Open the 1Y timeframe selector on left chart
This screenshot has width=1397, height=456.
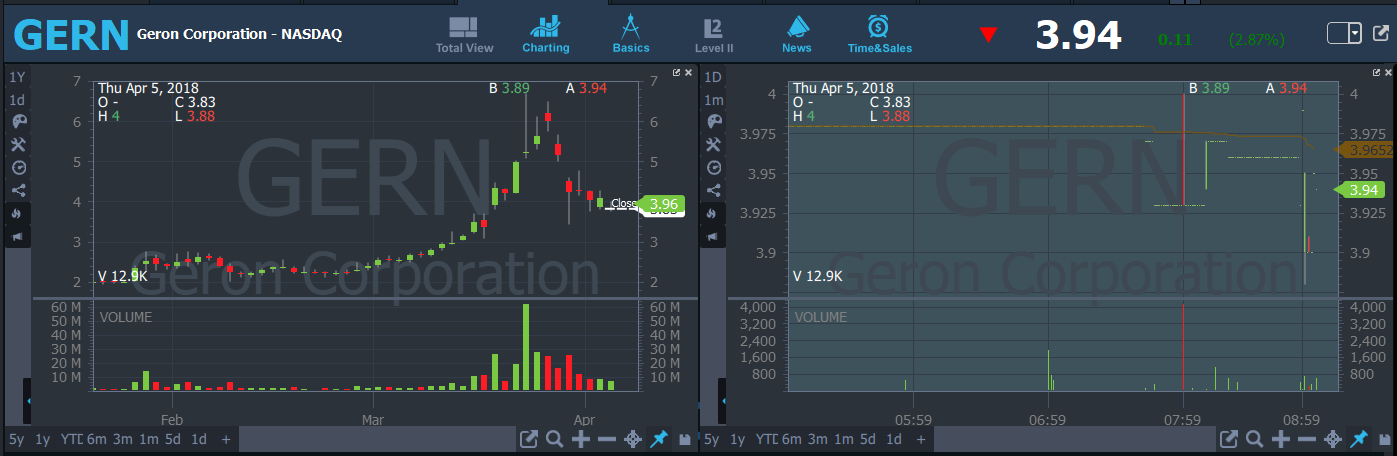pos(17,77)
